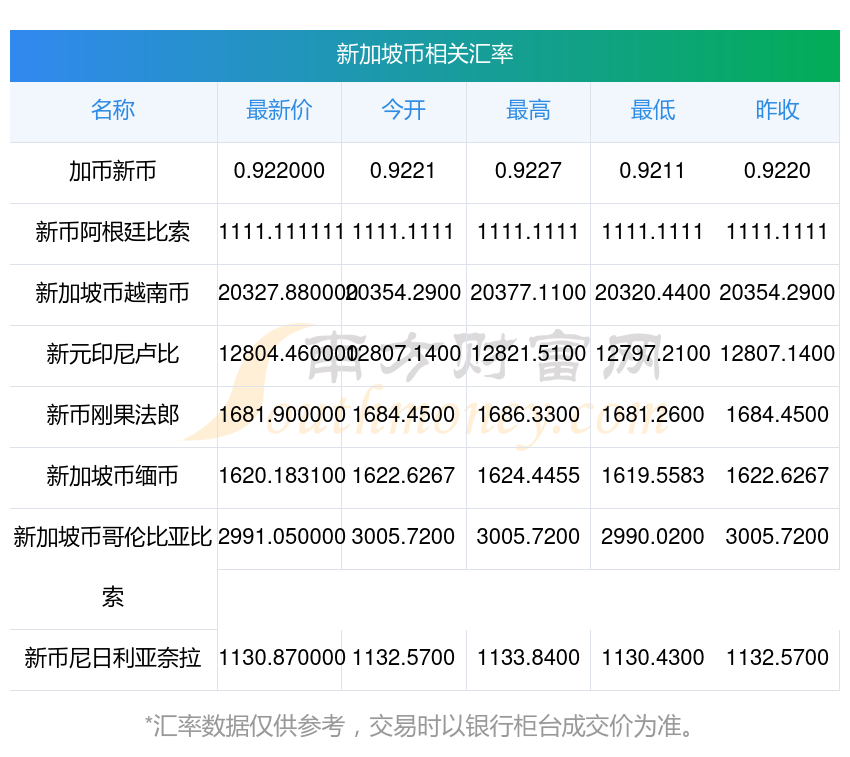
Task: Click the 昨收 column header
Action: pyautogui.click(x=777, y=110)
